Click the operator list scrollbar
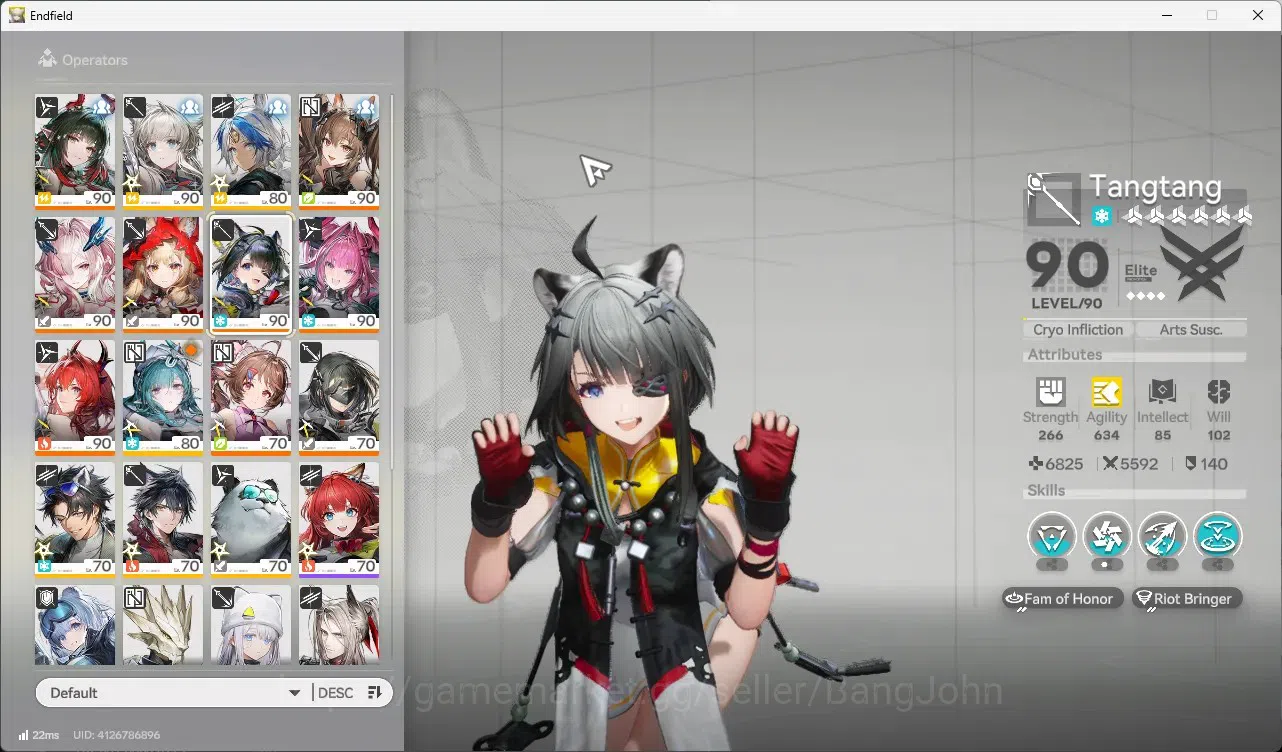 point(391,280)
